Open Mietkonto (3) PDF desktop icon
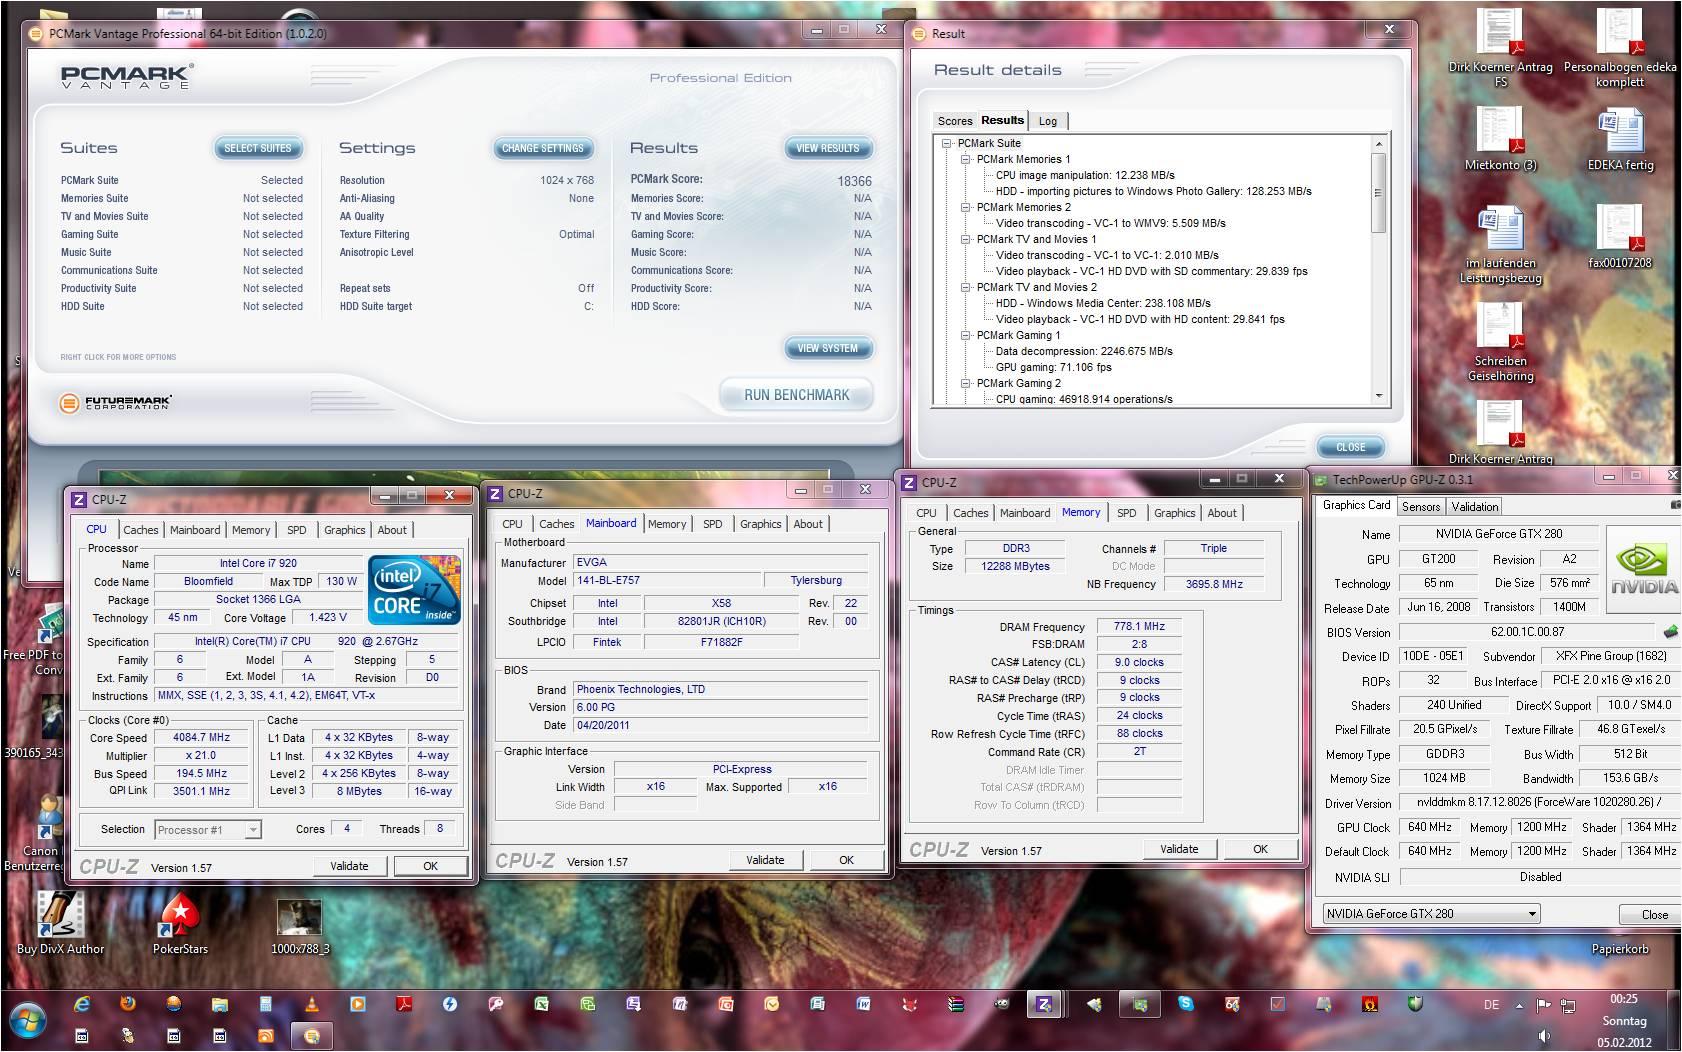This screenshot has height=1052, width=1682. click(1500, 140)
